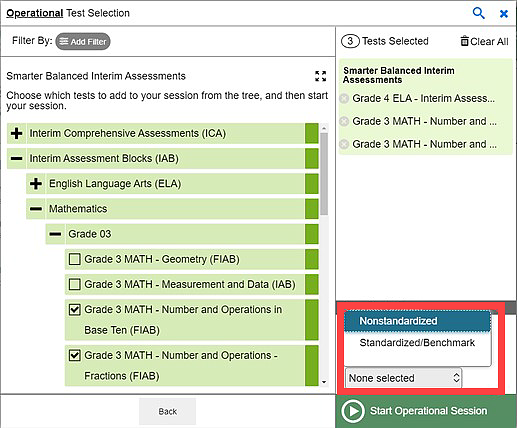Uncheck Number and Operations - Fractions
Viewport: 517px width, 428px height.
coord(74,355)
